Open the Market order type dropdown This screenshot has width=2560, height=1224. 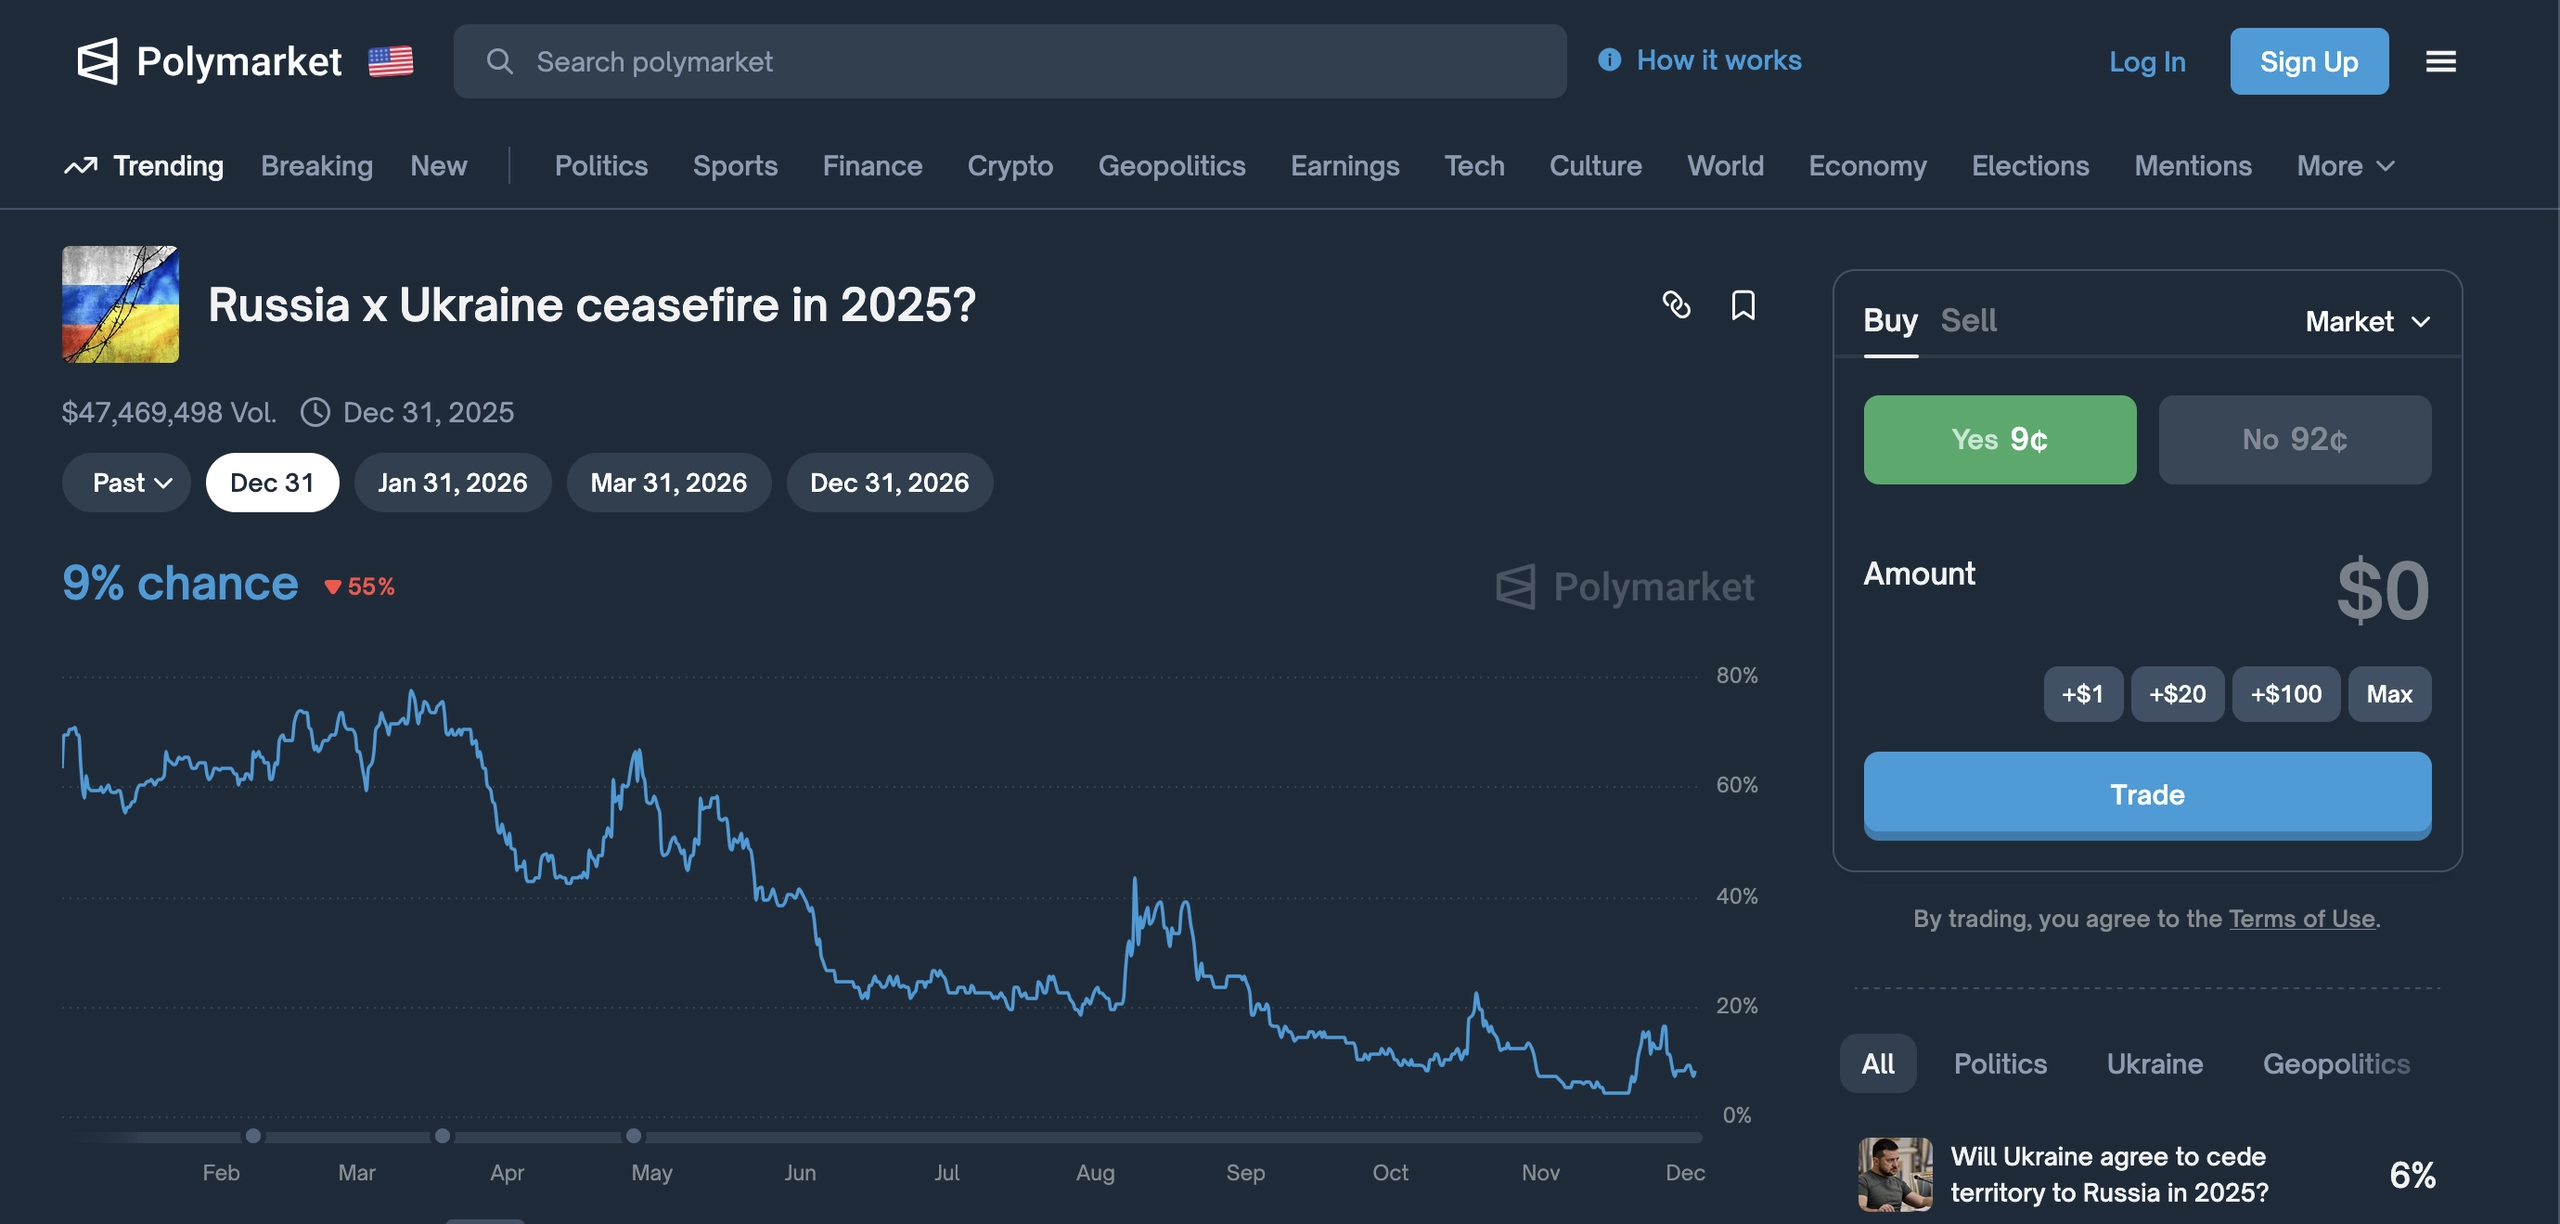pos(2366,322)
